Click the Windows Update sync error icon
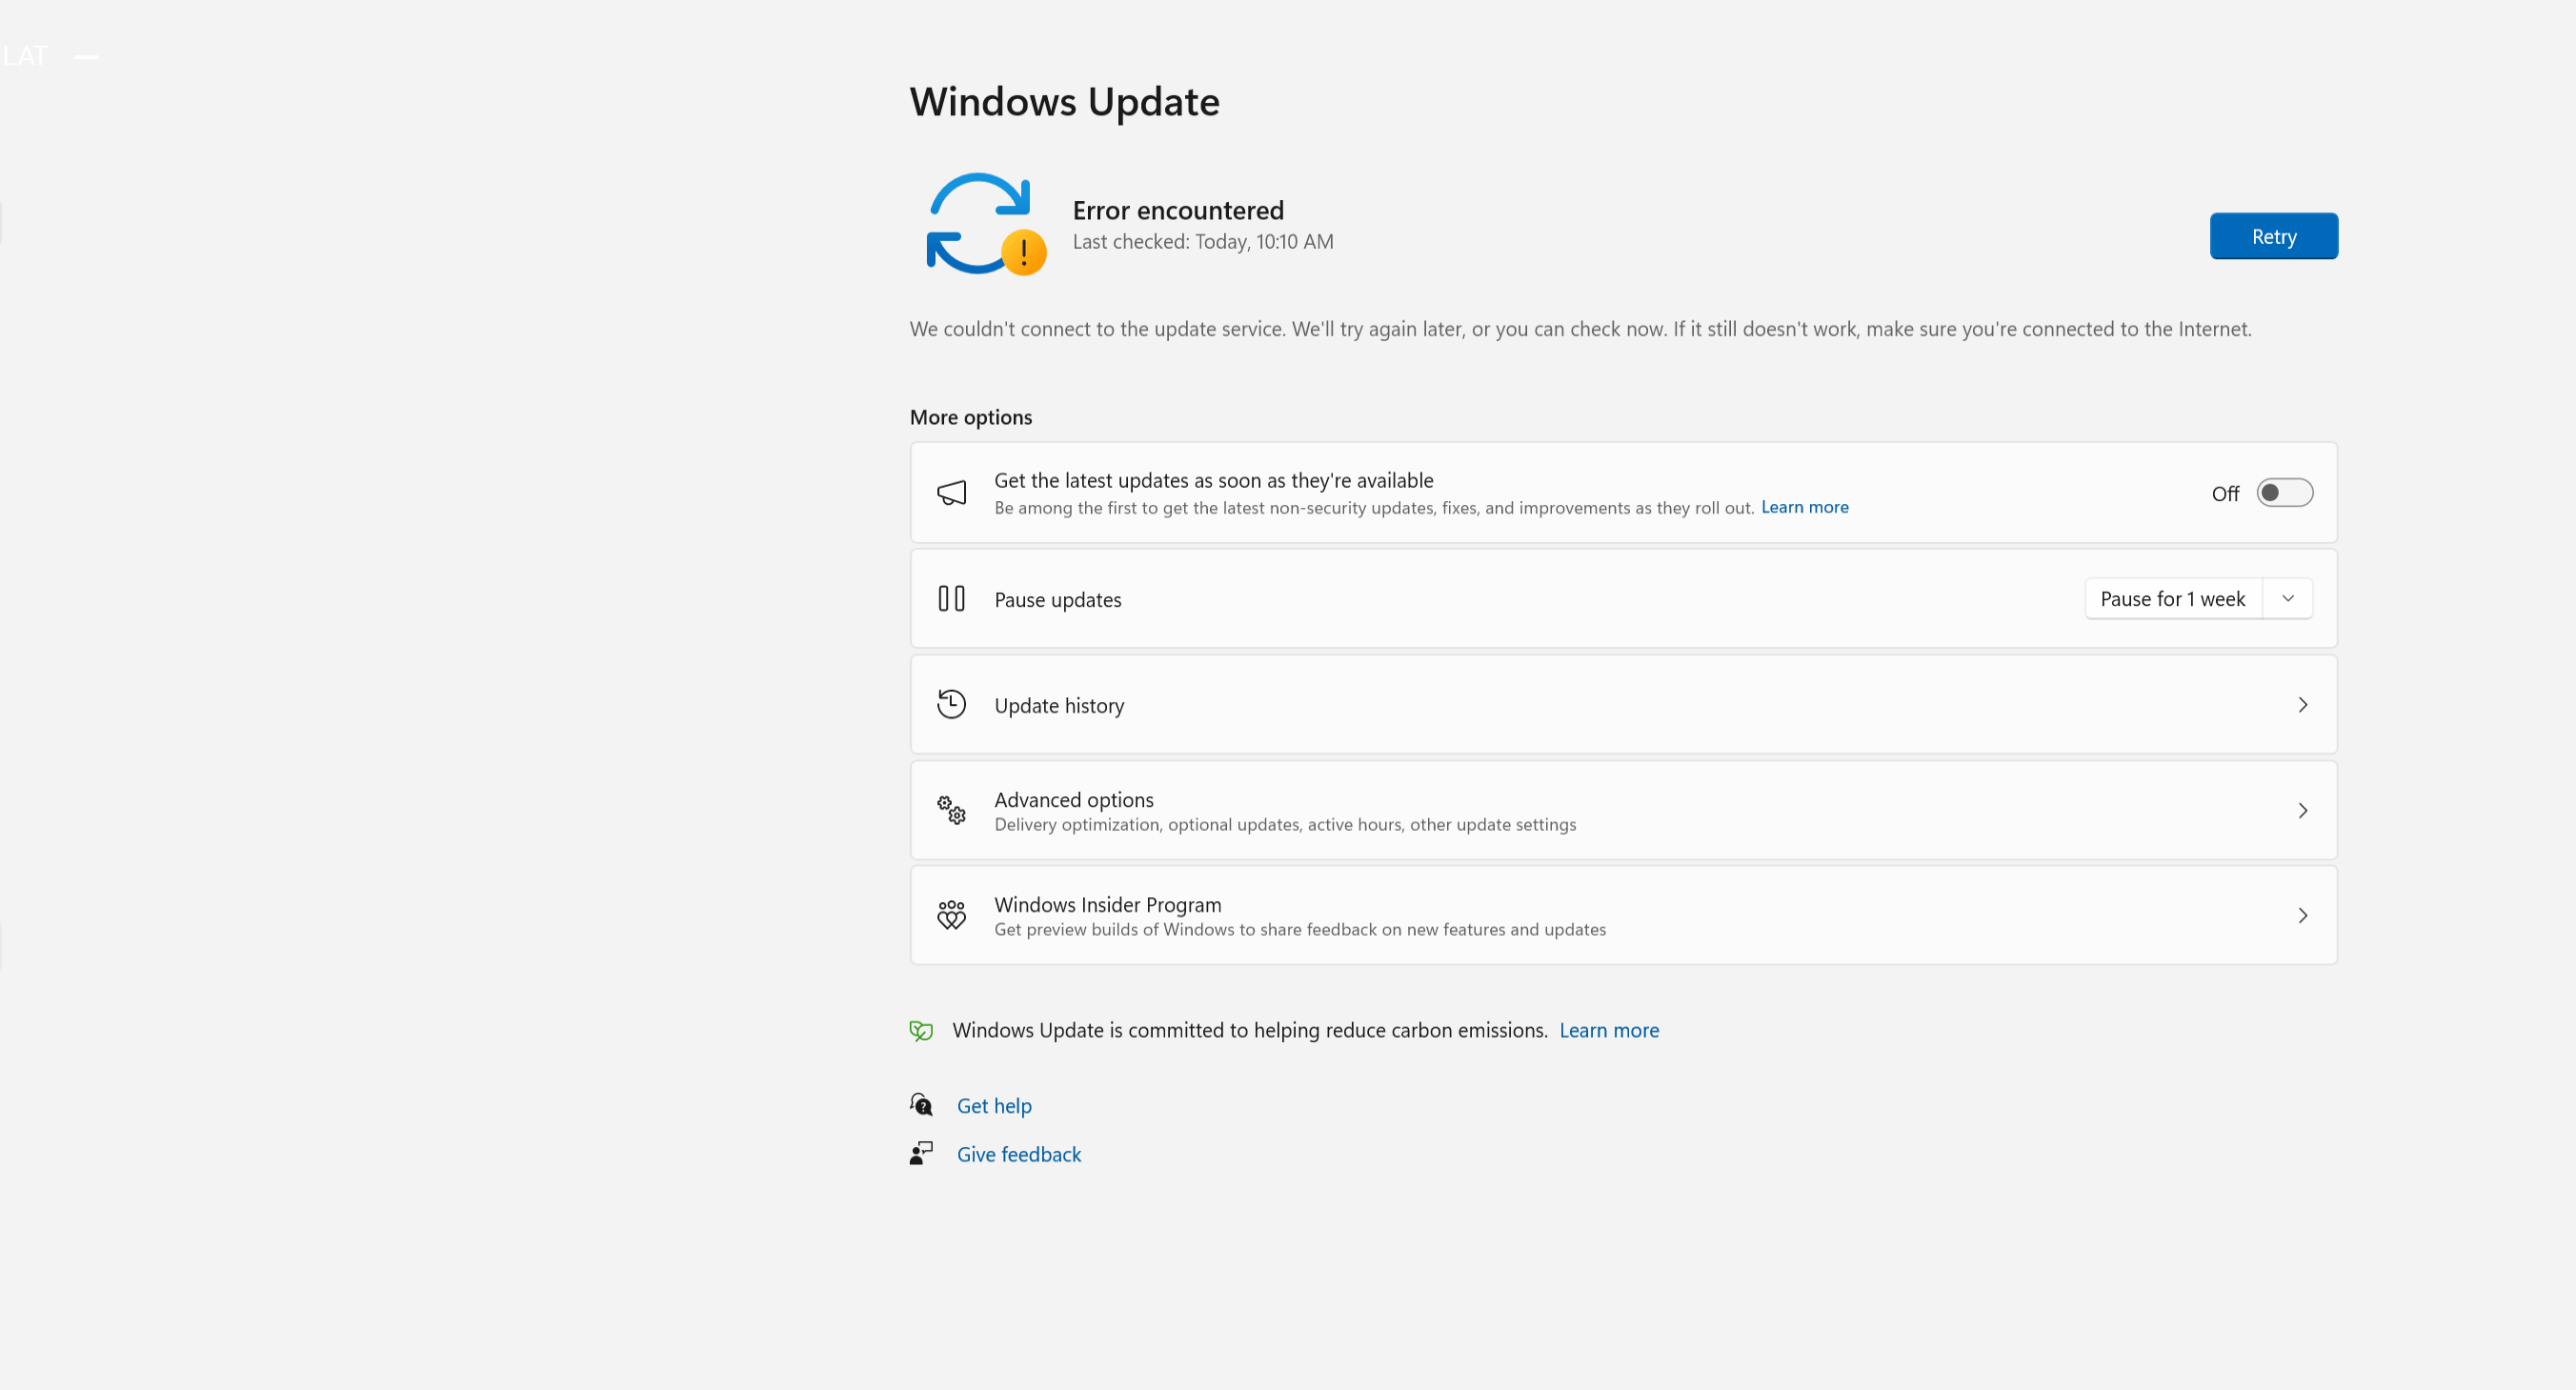The height and width of the screenshot is (1390, 2576). point(985,224)
